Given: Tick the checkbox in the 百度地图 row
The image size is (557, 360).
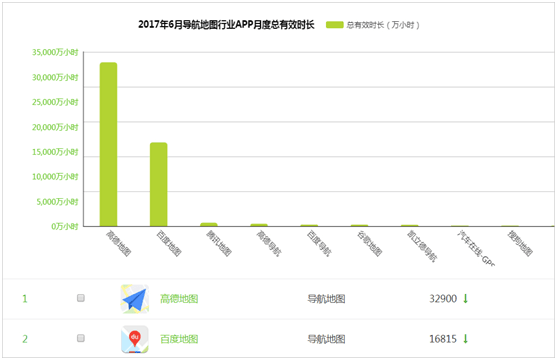Looking at the screenshot, I should click(81, 338).
